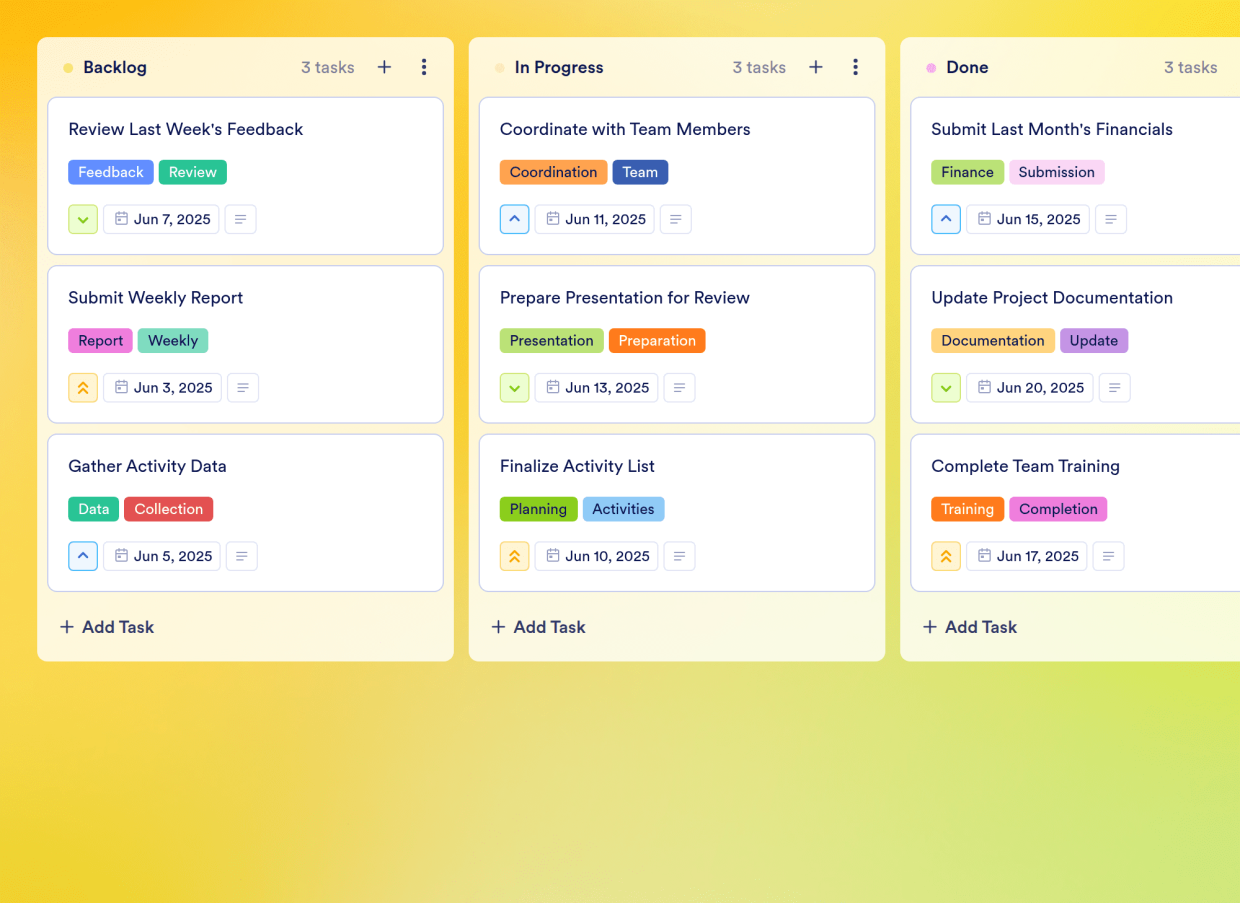Open the Backlog column options menu

[x=424, y=67]
